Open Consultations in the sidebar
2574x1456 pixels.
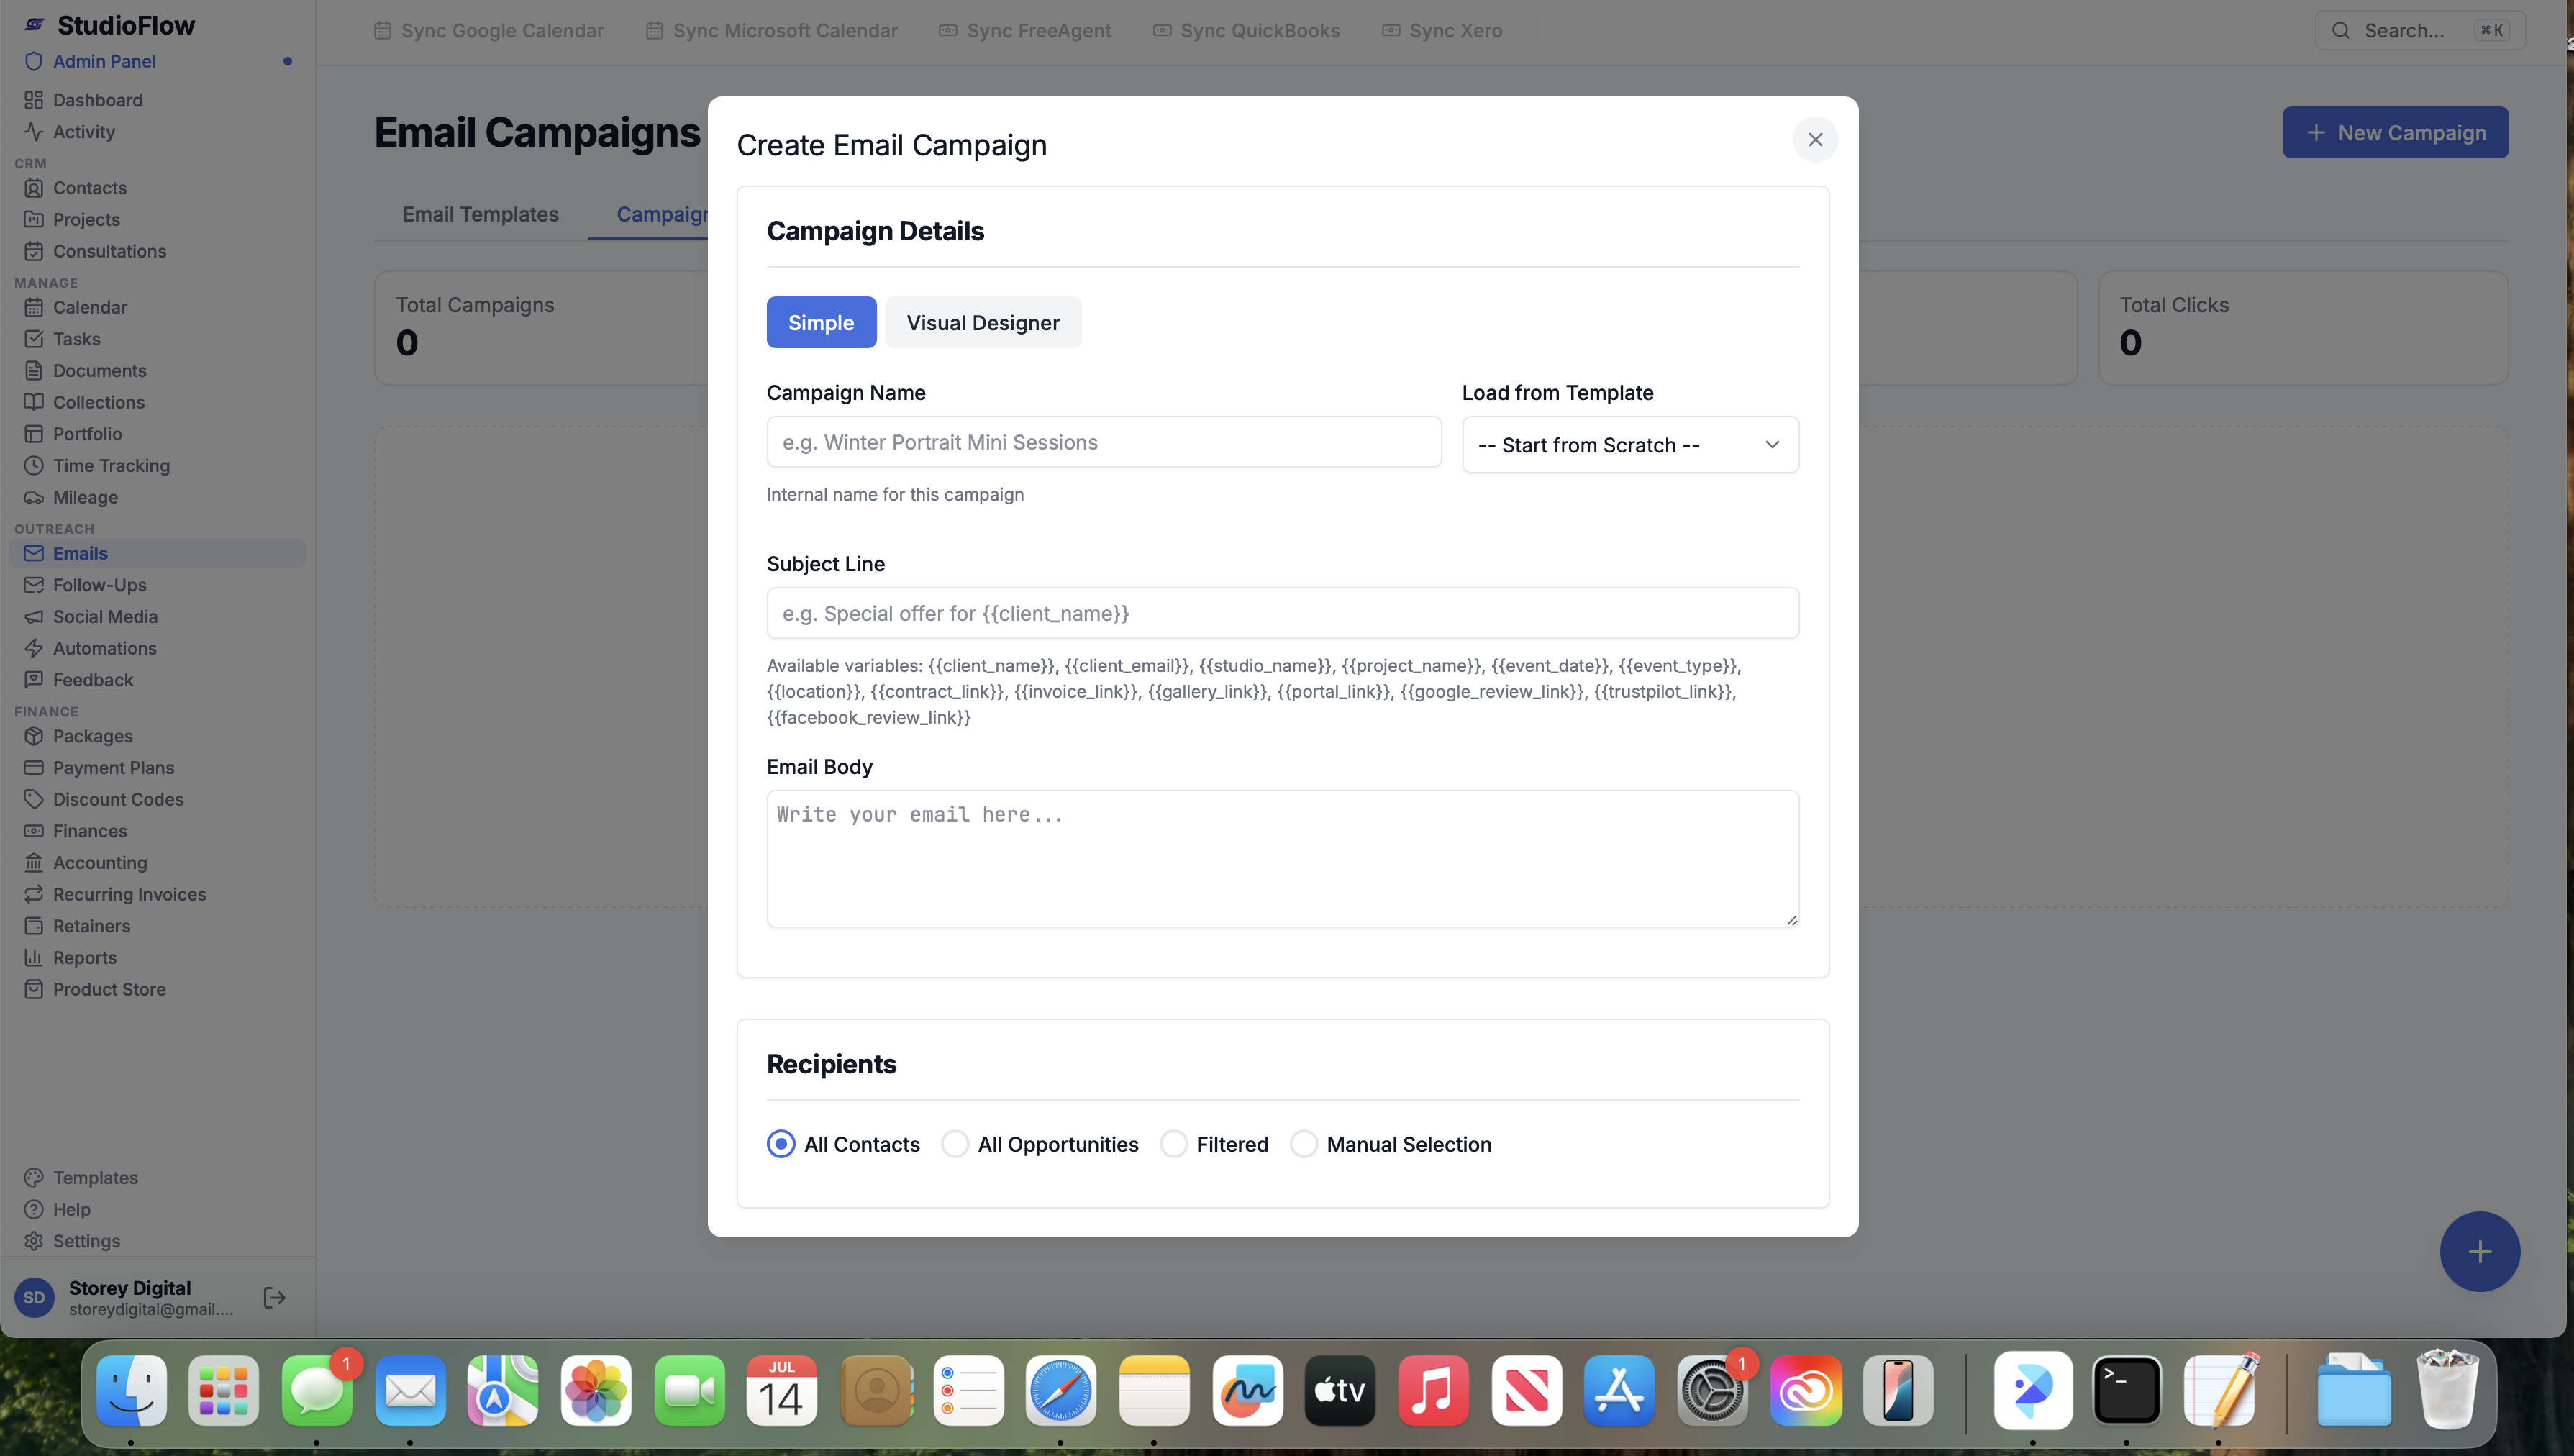[x=109, y=251]
